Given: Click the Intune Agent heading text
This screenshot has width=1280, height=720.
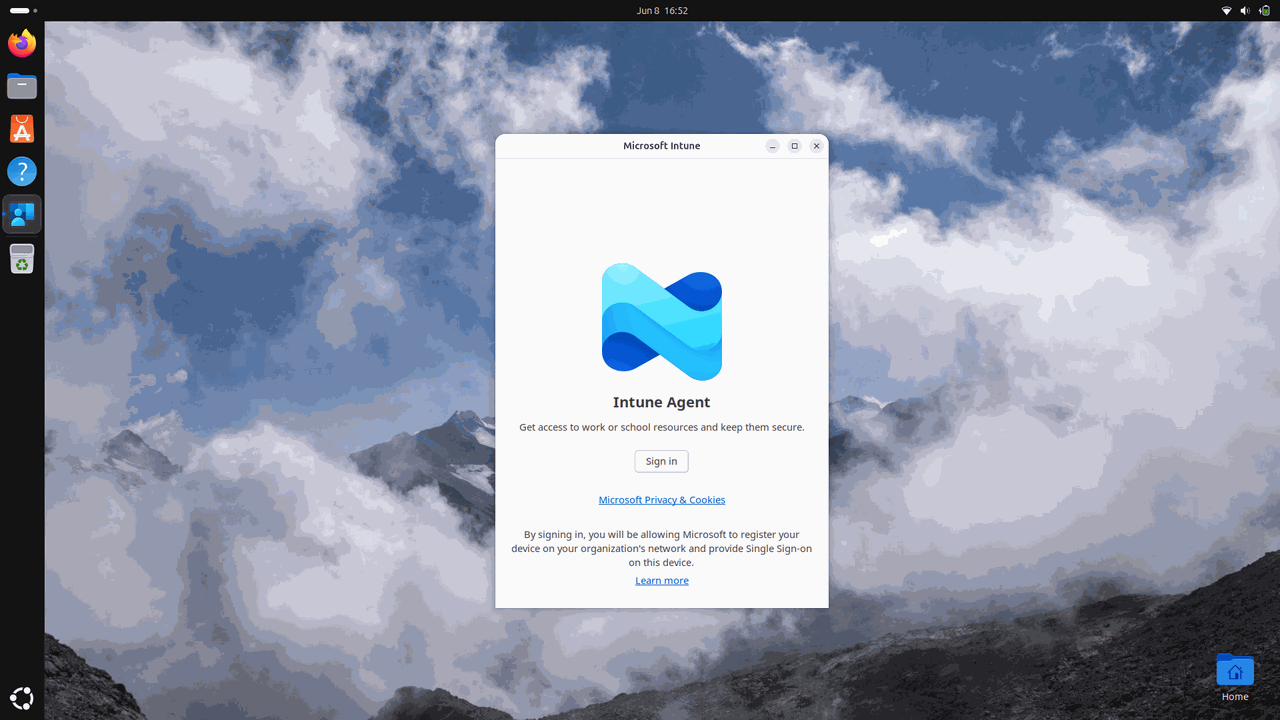Looking at the screenshot, I should [662, 402].
